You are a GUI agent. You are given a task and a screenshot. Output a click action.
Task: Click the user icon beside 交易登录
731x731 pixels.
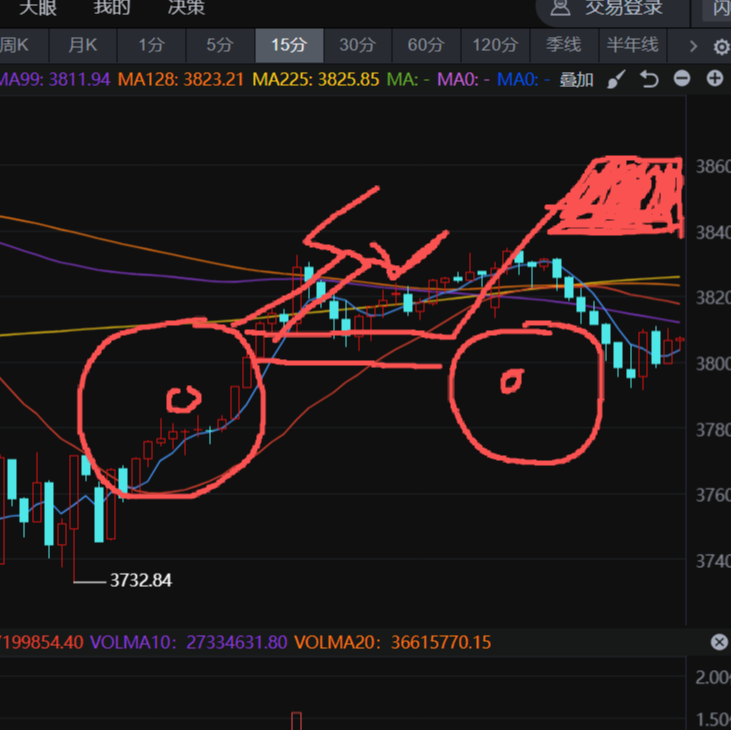coord(561,8)
